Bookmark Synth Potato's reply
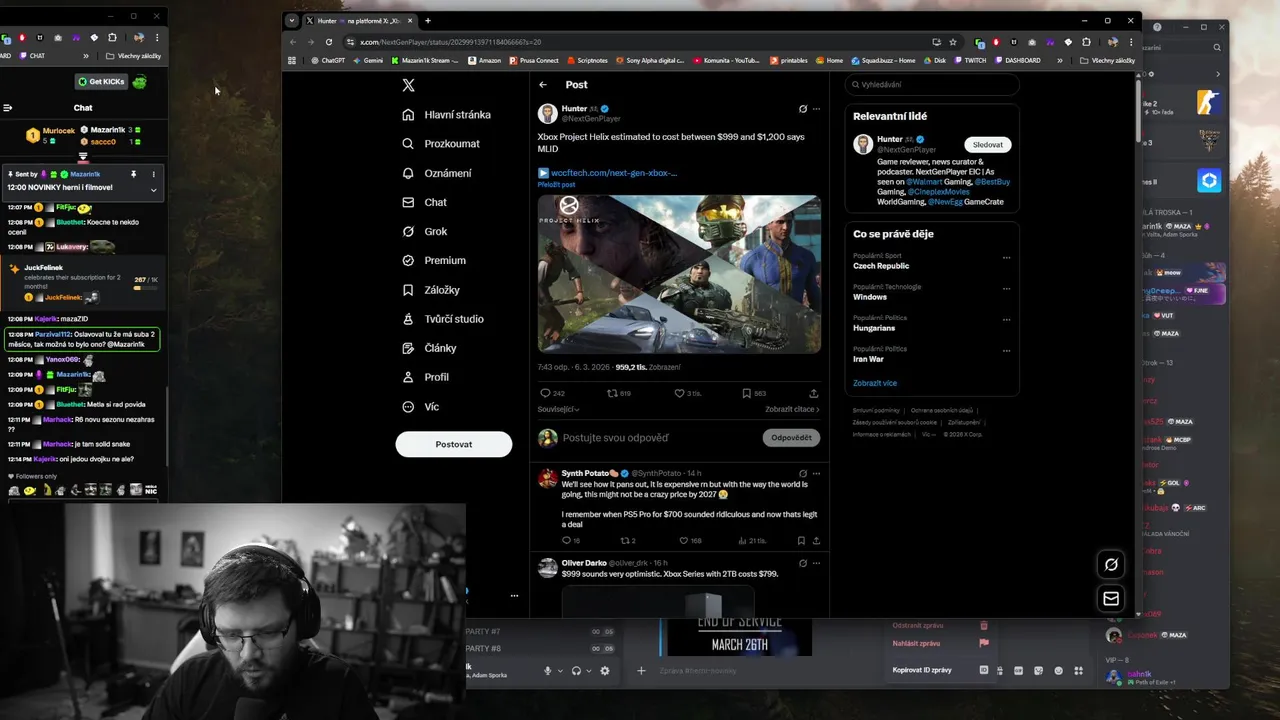Image resolution: width=1280 pixels, height=720 pixels. point(801,541)
